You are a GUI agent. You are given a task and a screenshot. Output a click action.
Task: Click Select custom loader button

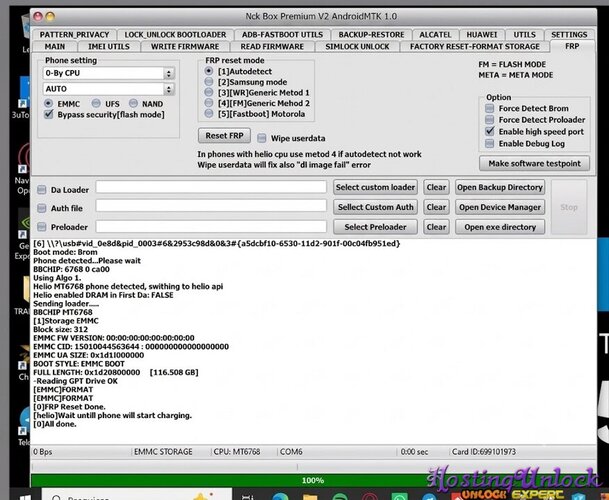[x=375, y=187]
